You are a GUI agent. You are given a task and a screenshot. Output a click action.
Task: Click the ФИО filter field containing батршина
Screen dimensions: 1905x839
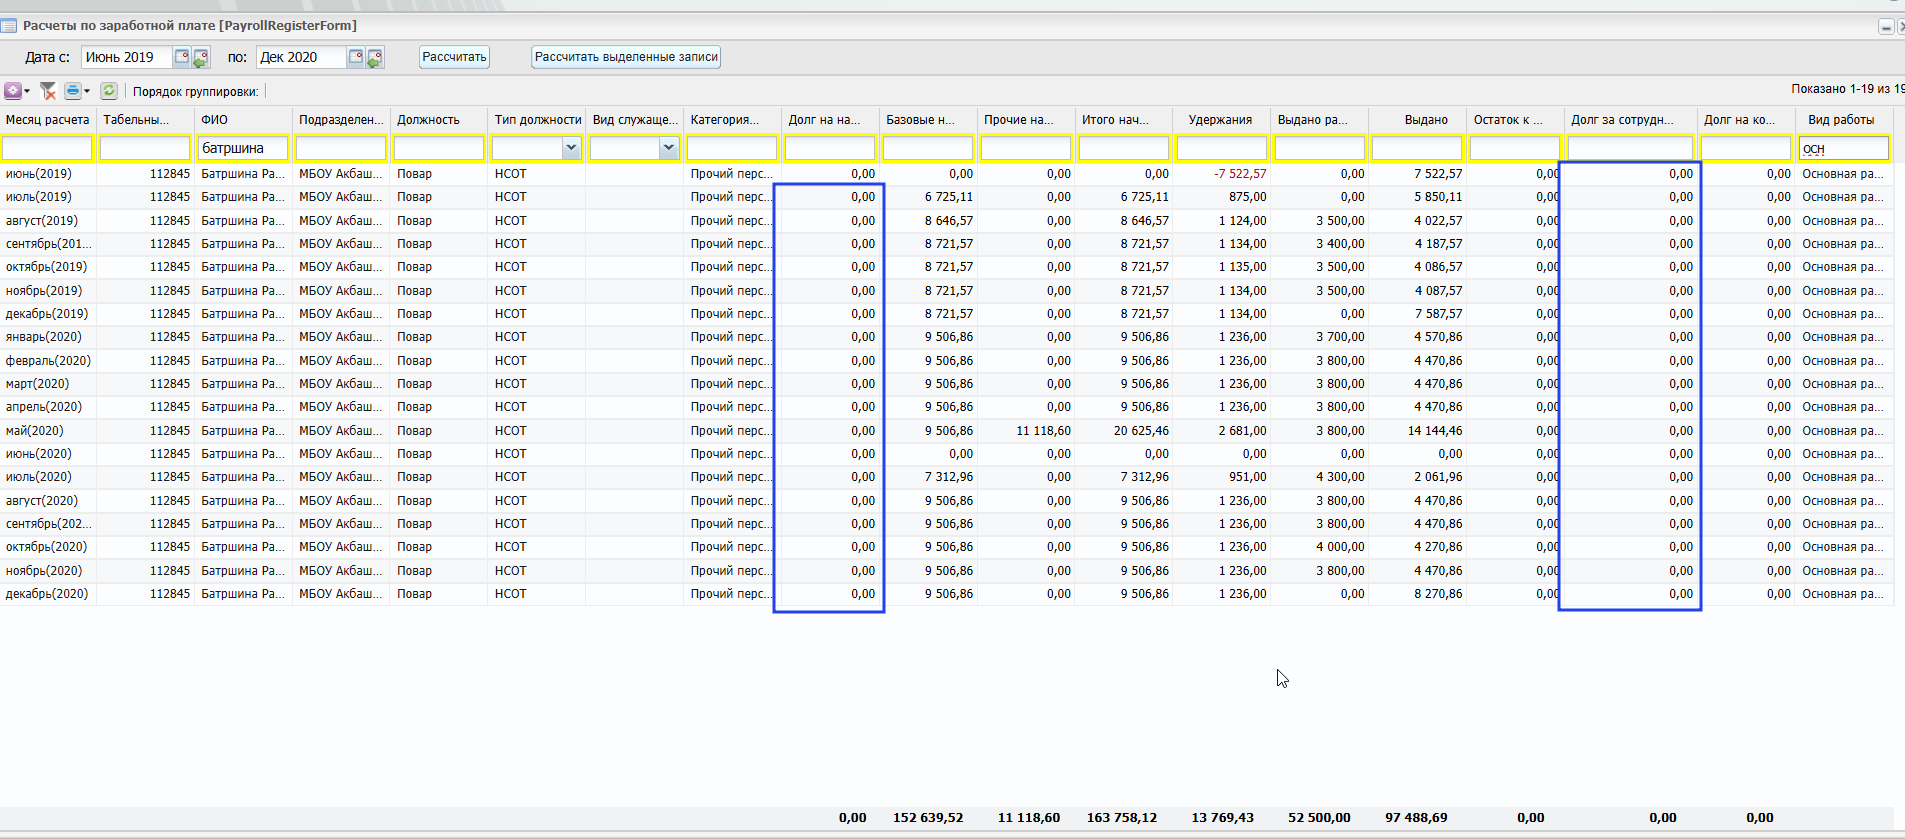point(243,148)
